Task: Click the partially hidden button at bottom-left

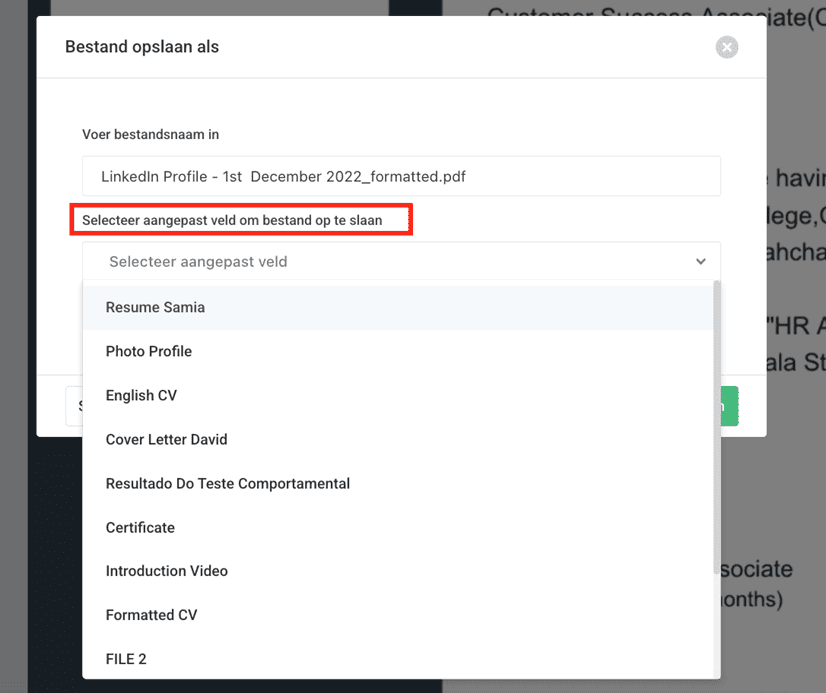Action: 73,406
